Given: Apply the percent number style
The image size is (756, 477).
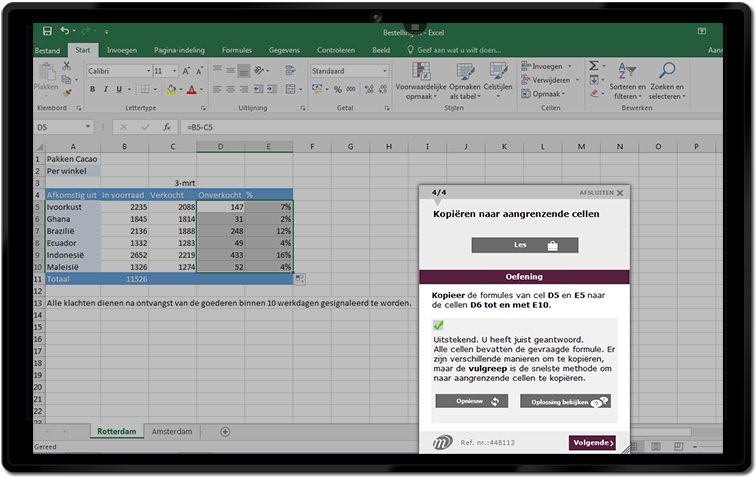Looking at the screenshot, I should [335, 89].
